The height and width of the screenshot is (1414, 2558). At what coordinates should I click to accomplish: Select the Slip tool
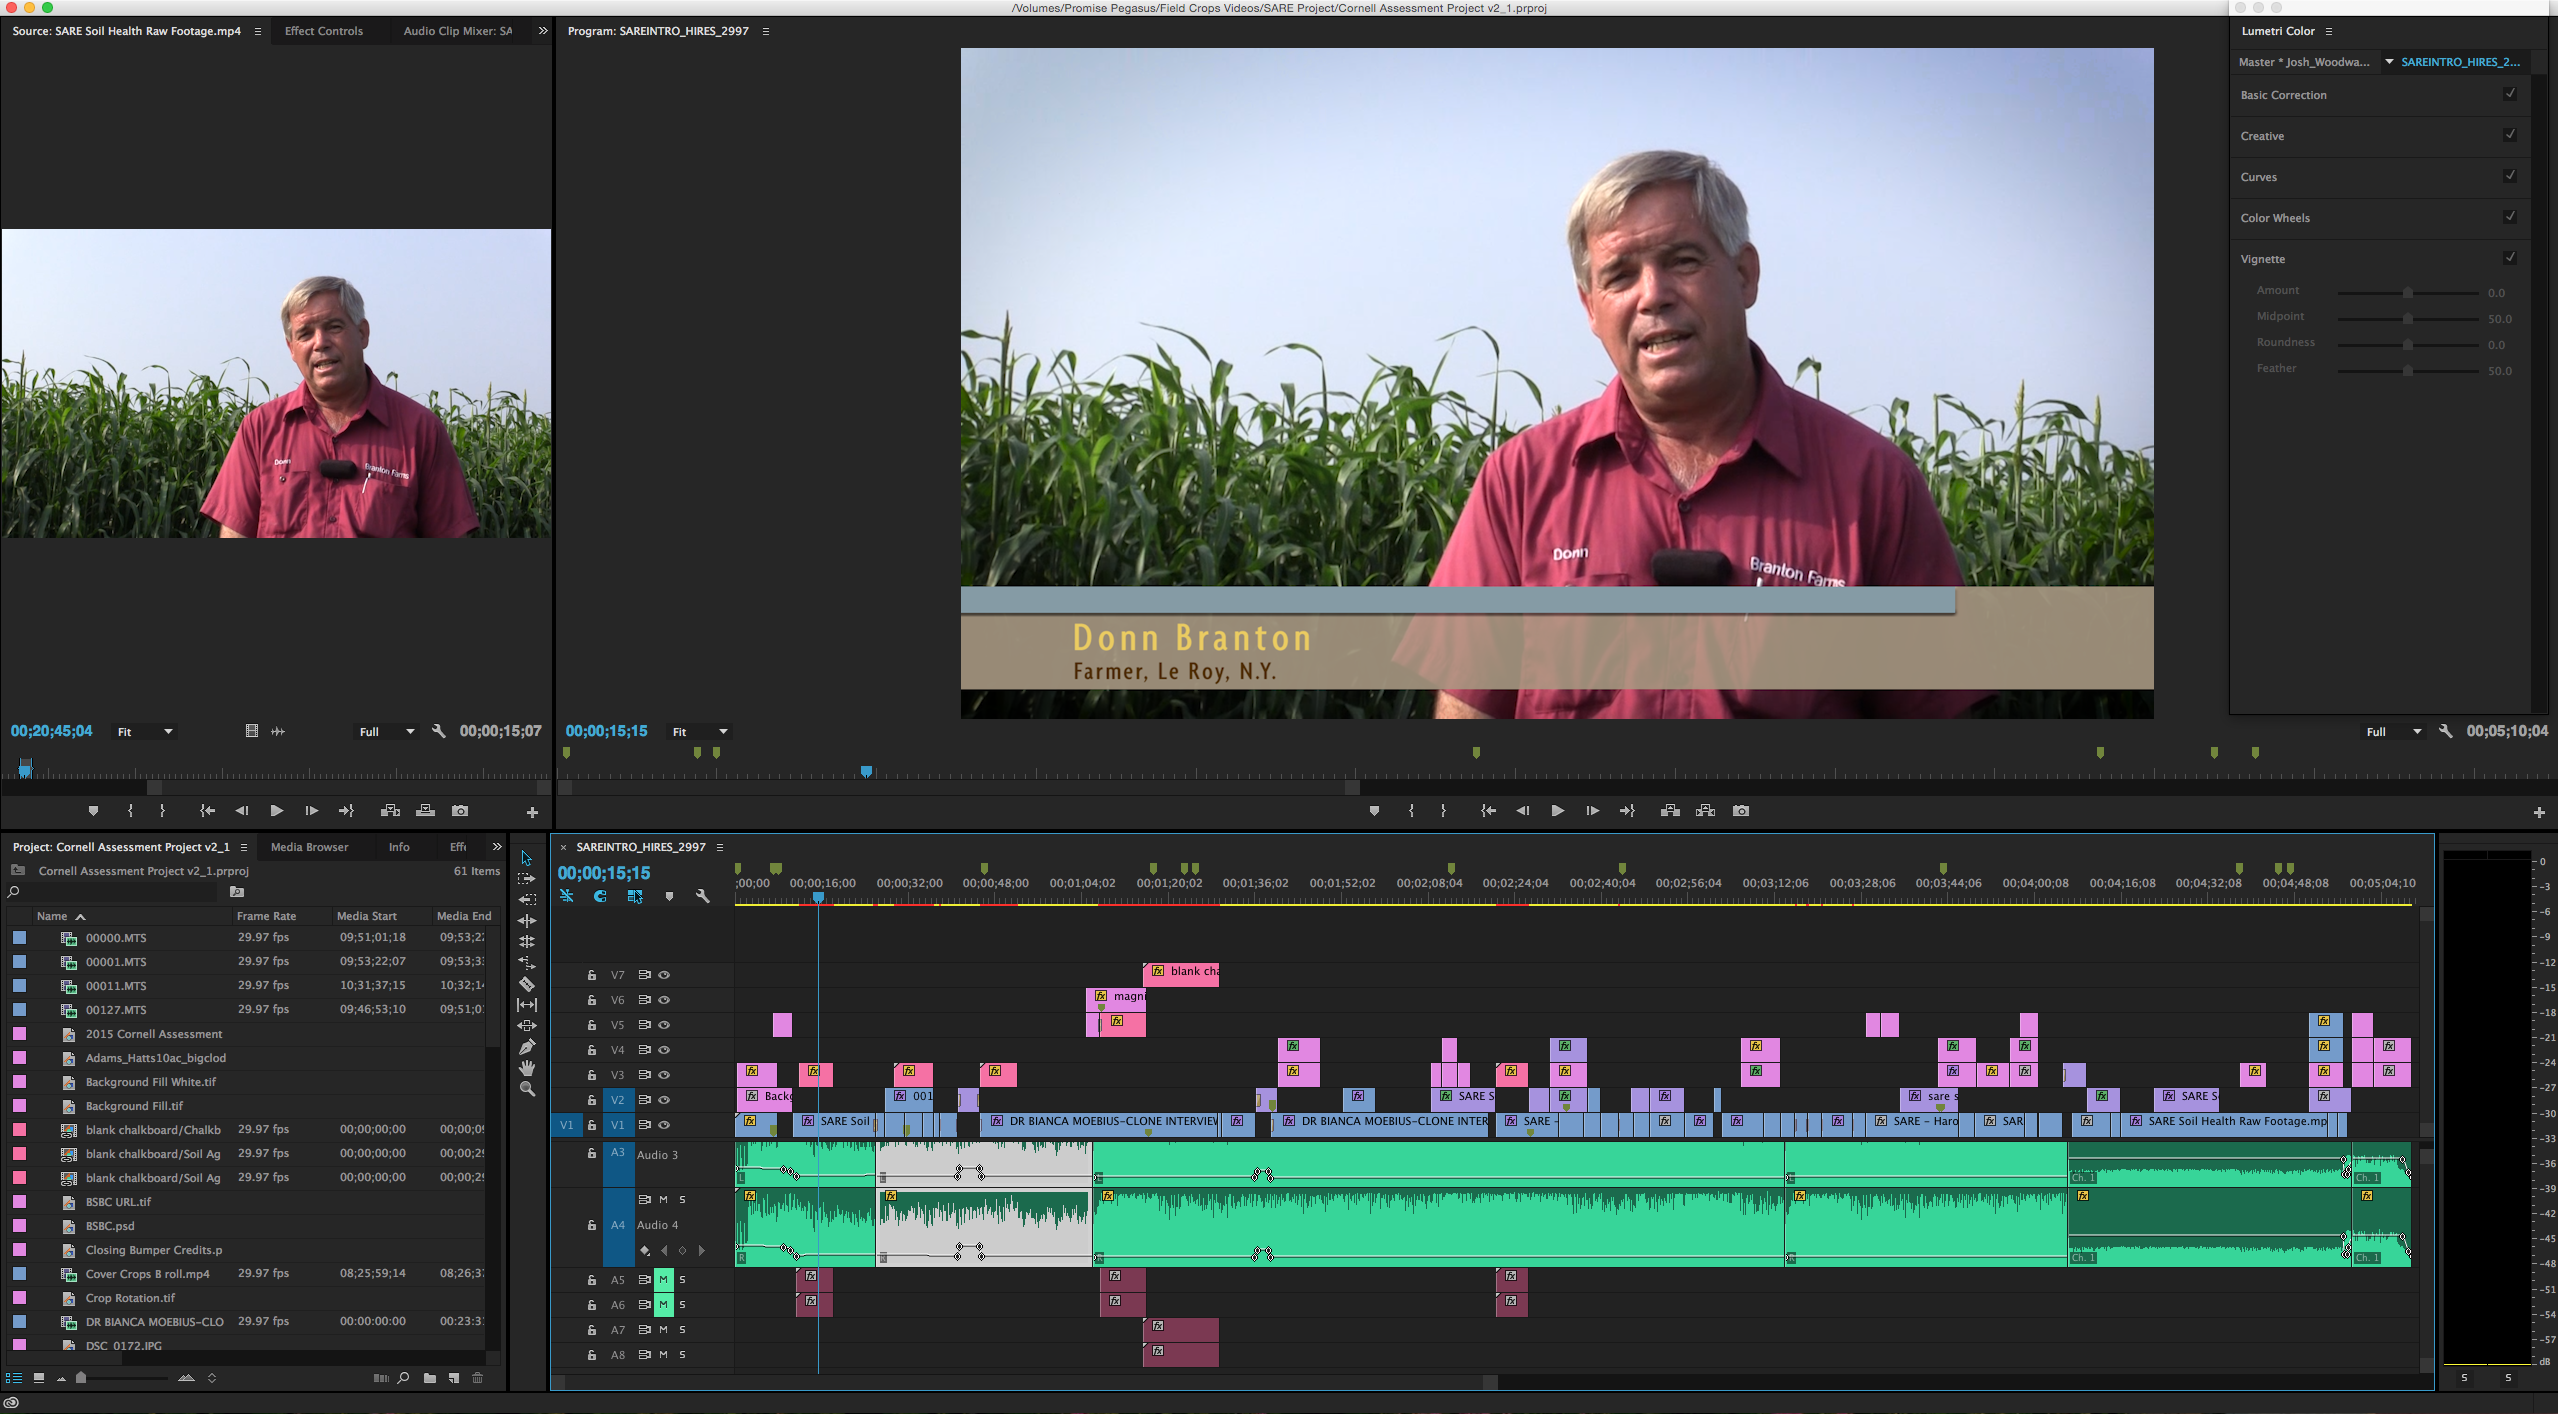pyautogui.click(x=526, y=1005)
